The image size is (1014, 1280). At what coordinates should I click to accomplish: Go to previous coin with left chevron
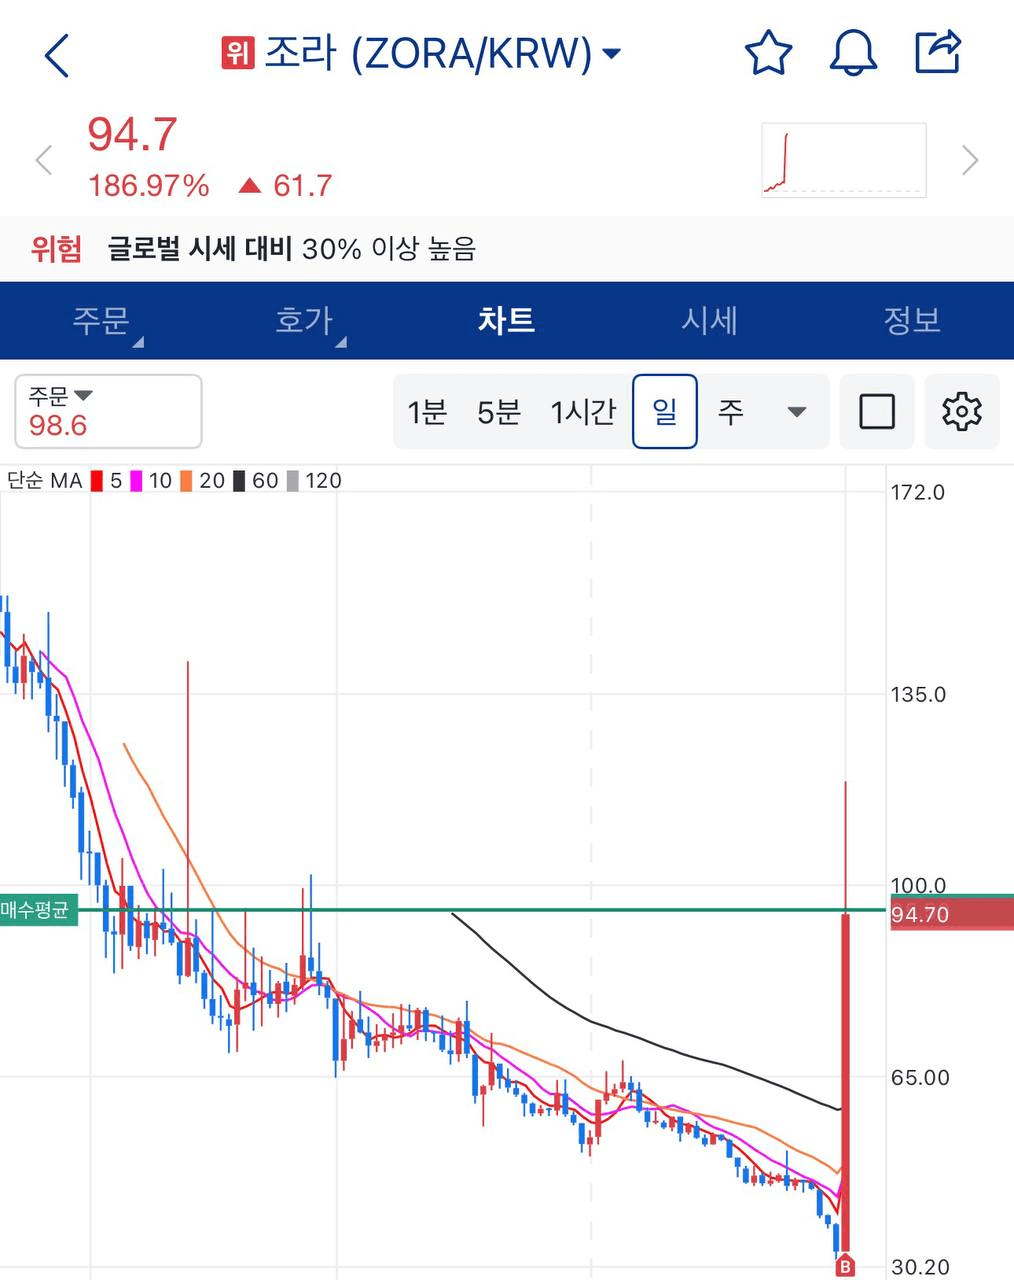click(x=43, y=160)
